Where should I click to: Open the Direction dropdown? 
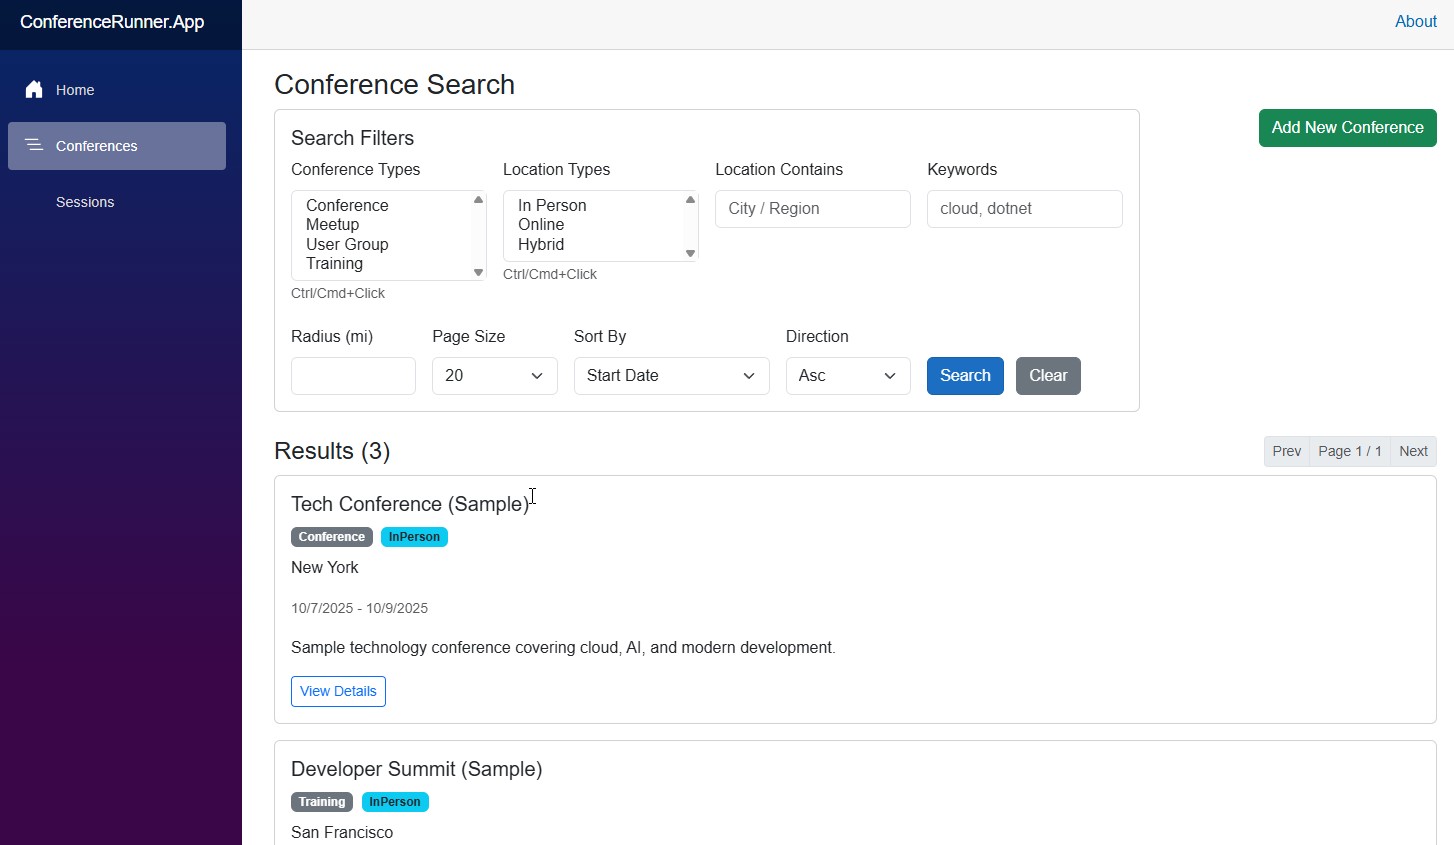847,376
